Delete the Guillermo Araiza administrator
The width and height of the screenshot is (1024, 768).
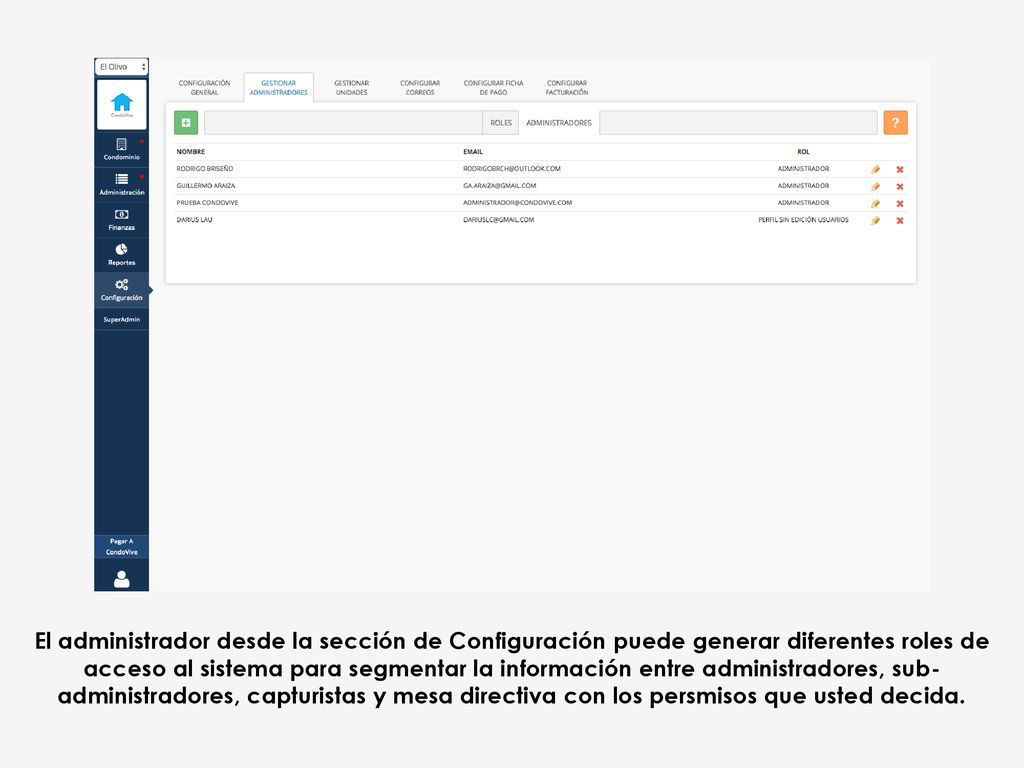(900, 186)
